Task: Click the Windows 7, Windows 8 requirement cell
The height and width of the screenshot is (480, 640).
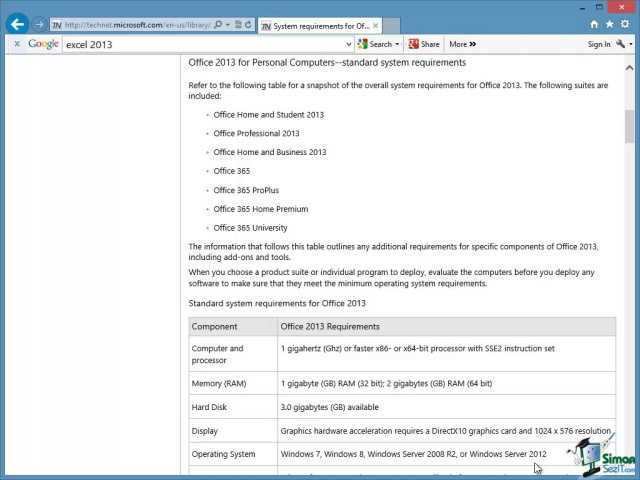Action: [447, 454]
